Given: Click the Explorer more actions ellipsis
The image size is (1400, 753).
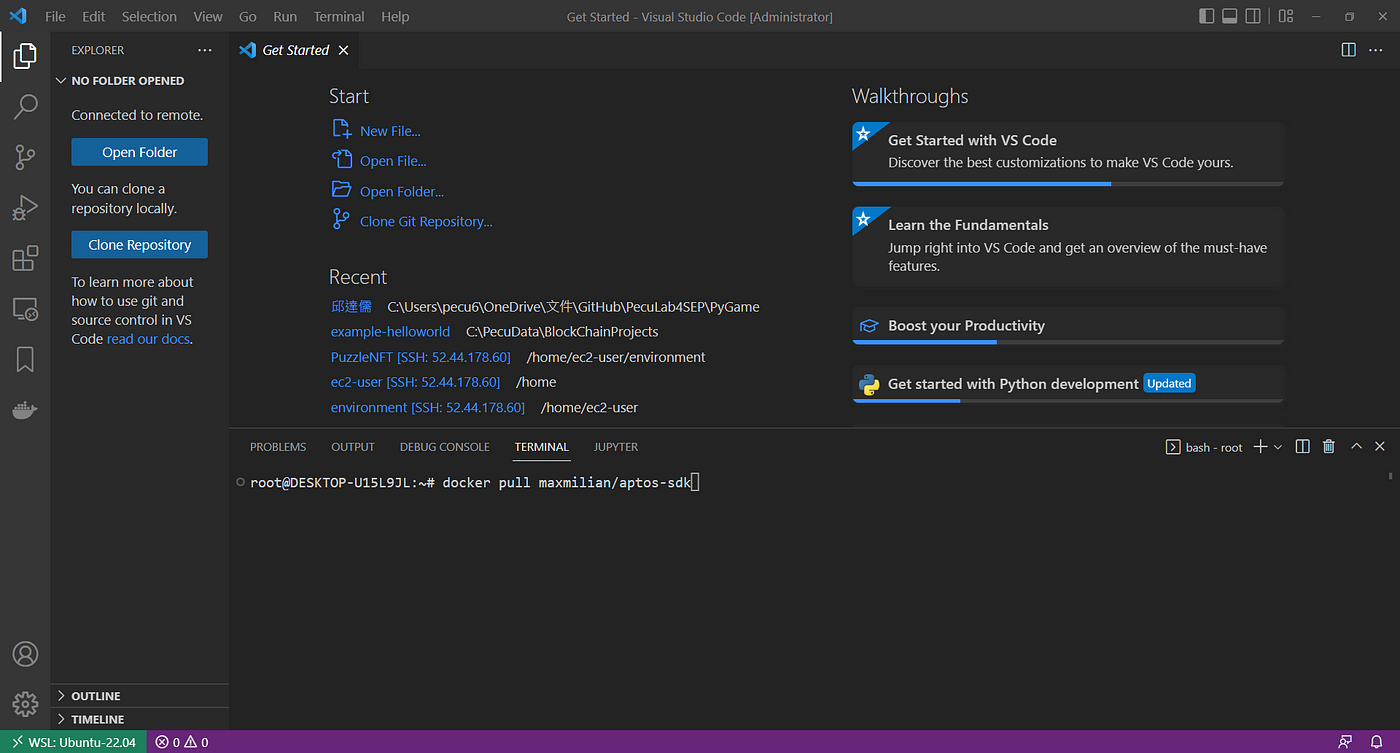Looking at the screenshot, I should click(x=205, y=50).
